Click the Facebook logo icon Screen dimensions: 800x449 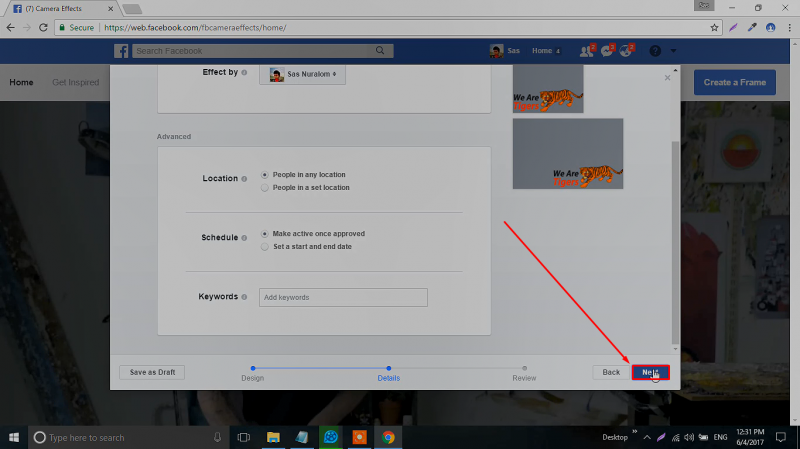(x=120, y=51)
